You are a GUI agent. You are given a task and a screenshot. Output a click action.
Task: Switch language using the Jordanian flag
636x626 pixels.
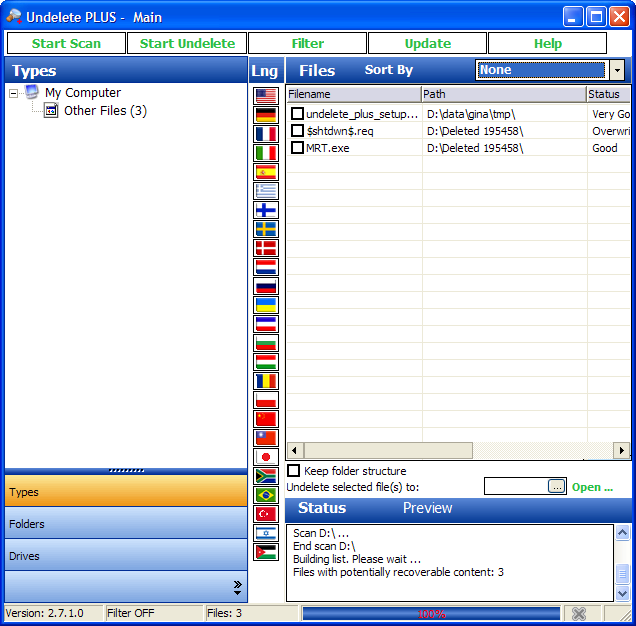tap(266, 552)
